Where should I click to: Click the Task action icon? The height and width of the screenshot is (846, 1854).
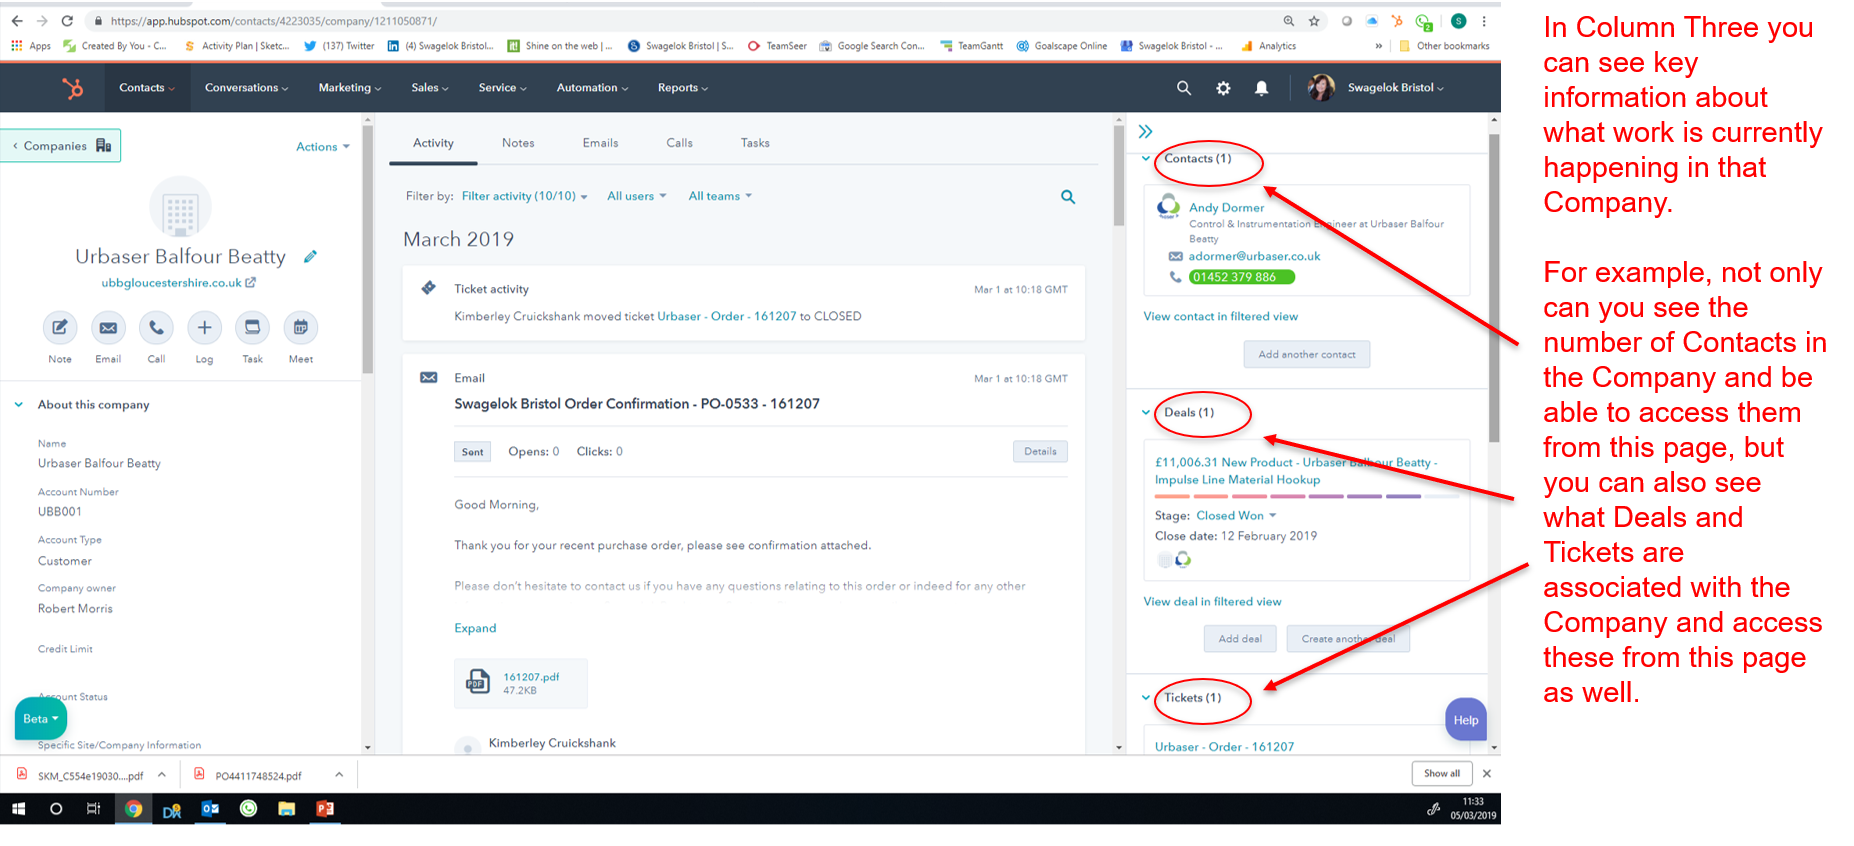(x=252, y=327)
